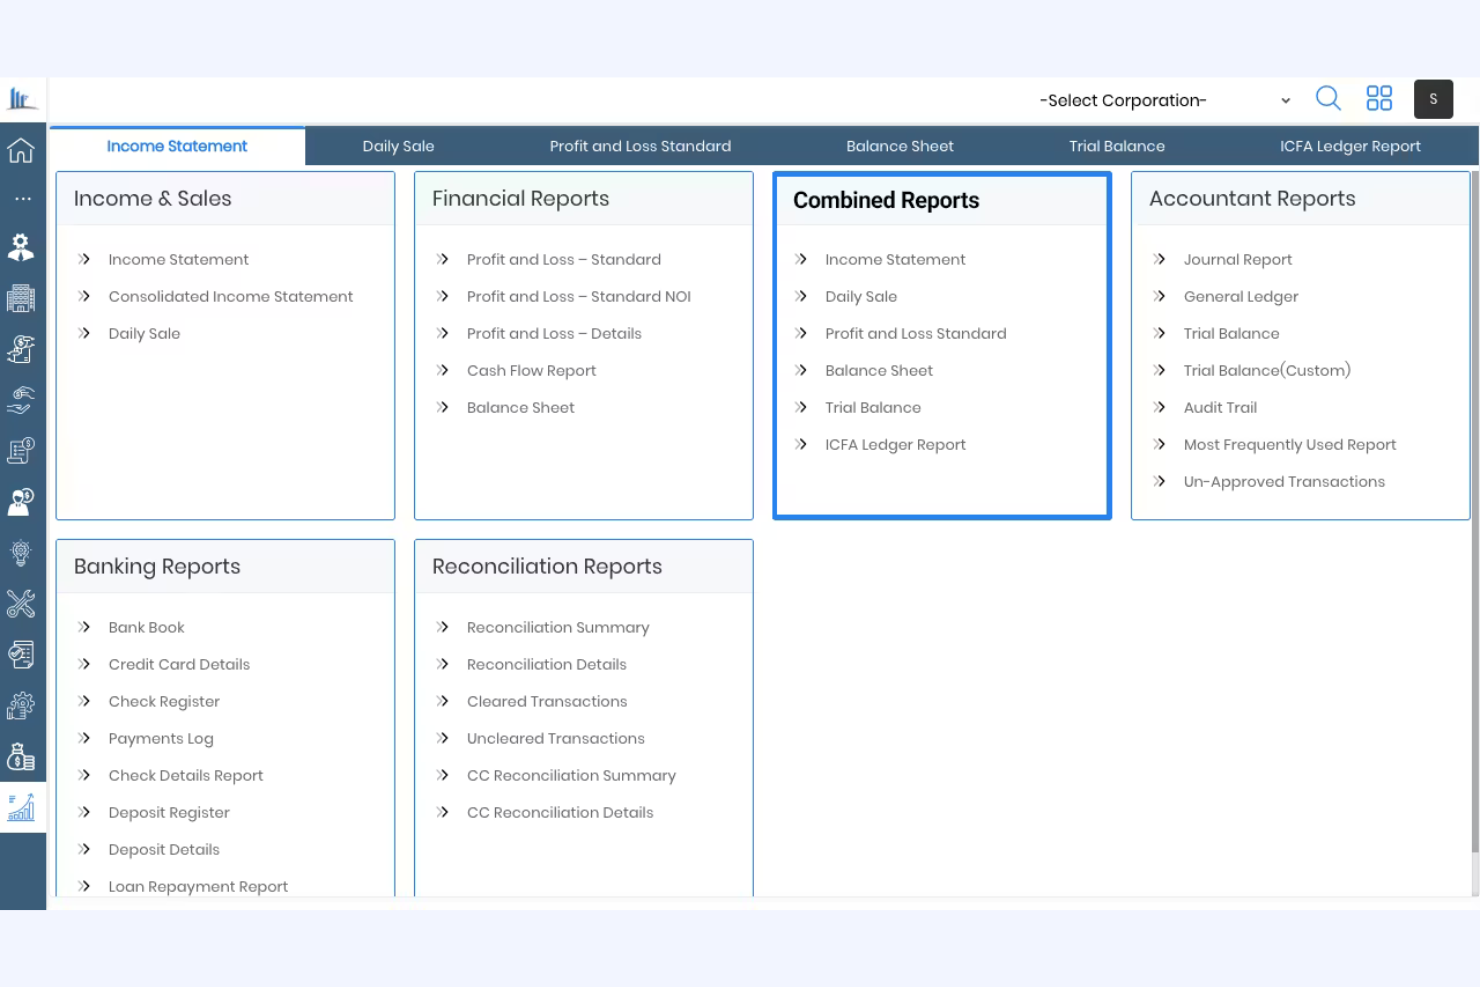1480x987 pixels.
Task: Open the payments hand-with-money sidebar icon
Action: (22, 401)
